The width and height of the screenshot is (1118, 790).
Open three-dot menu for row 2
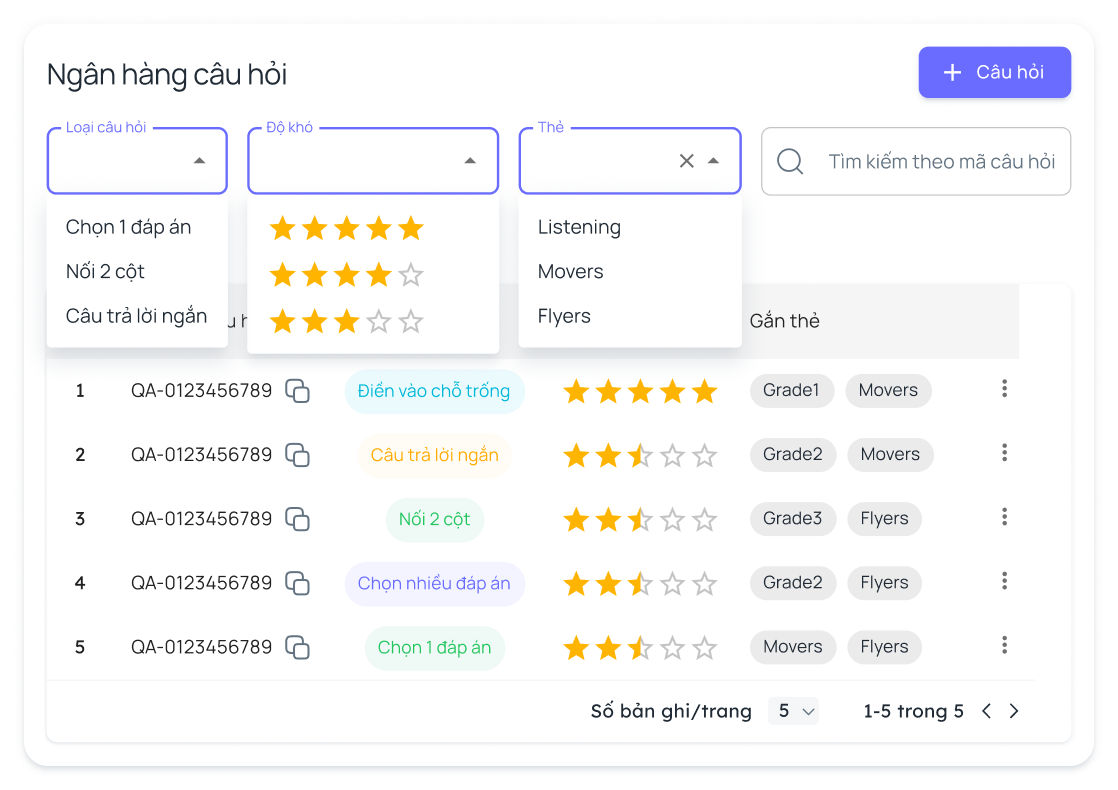click(1004, 453)
